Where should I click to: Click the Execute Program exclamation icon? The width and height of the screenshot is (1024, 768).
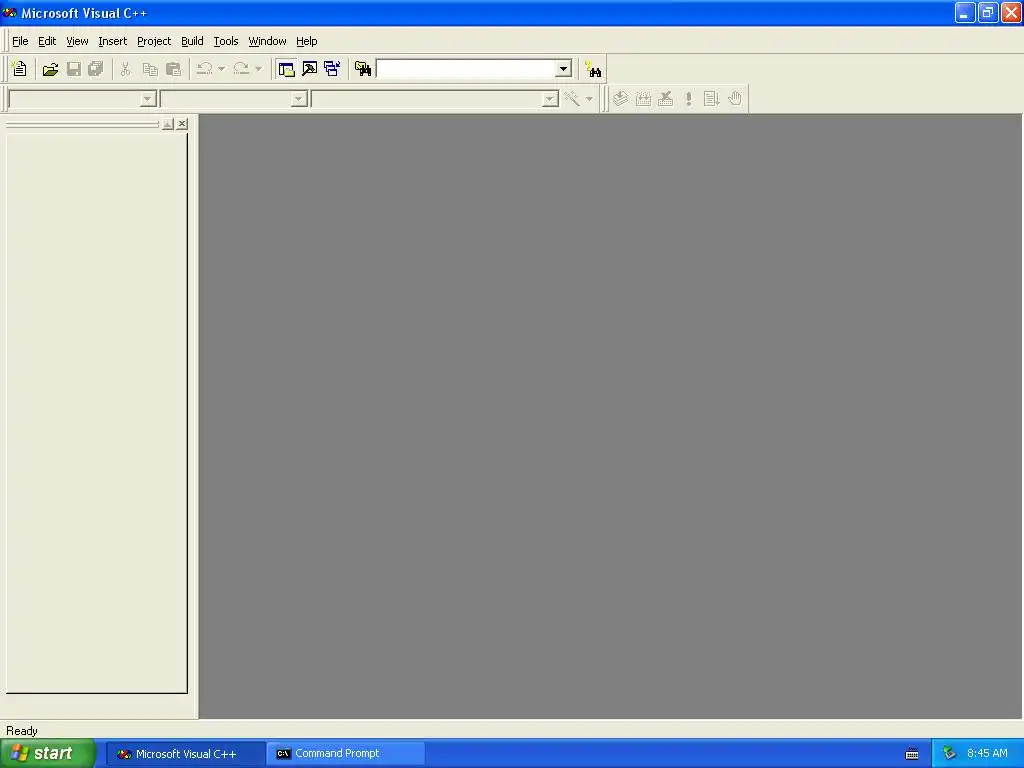(688, 99)
